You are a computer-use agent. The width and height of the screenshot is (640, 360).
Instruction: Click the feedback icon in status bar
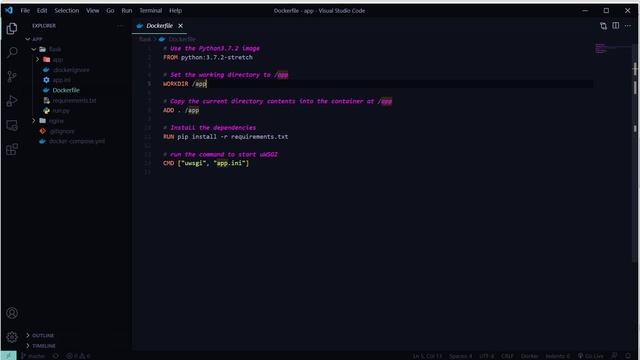[x=614, y=356]
